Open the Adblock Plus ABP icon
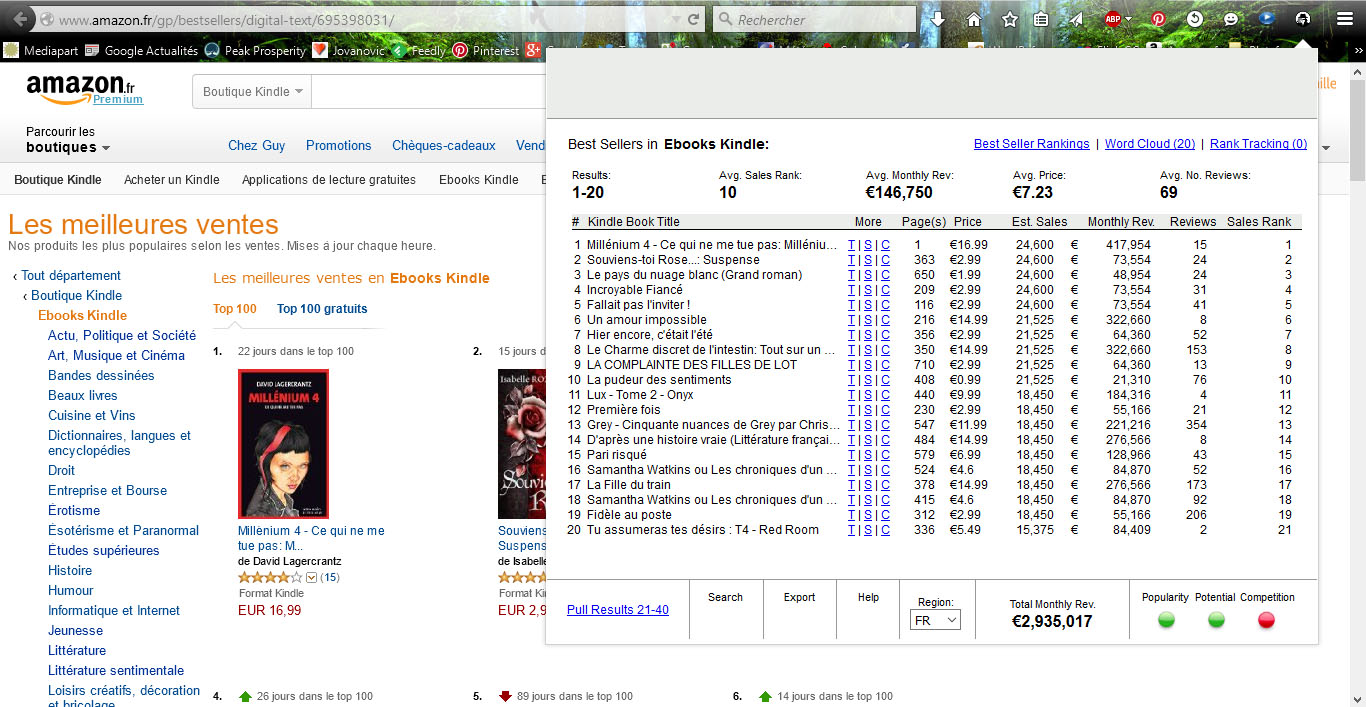The width and height of the screenshot is (1366, 707). [x=1112, y=19]
